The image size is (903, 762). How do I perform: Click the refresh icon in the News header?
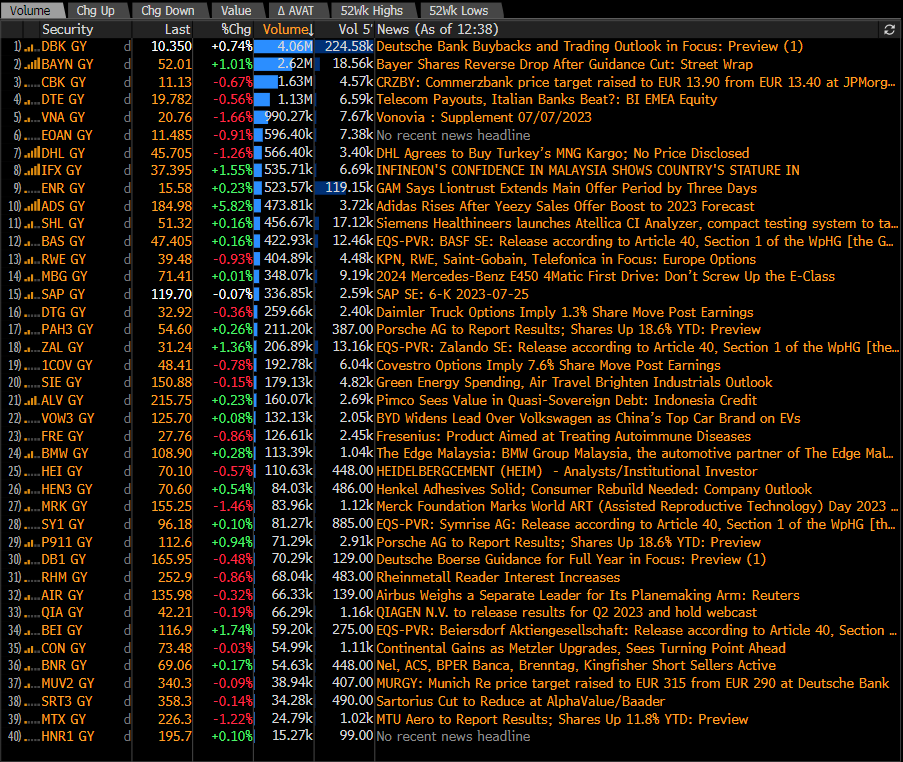click(889, 30)
